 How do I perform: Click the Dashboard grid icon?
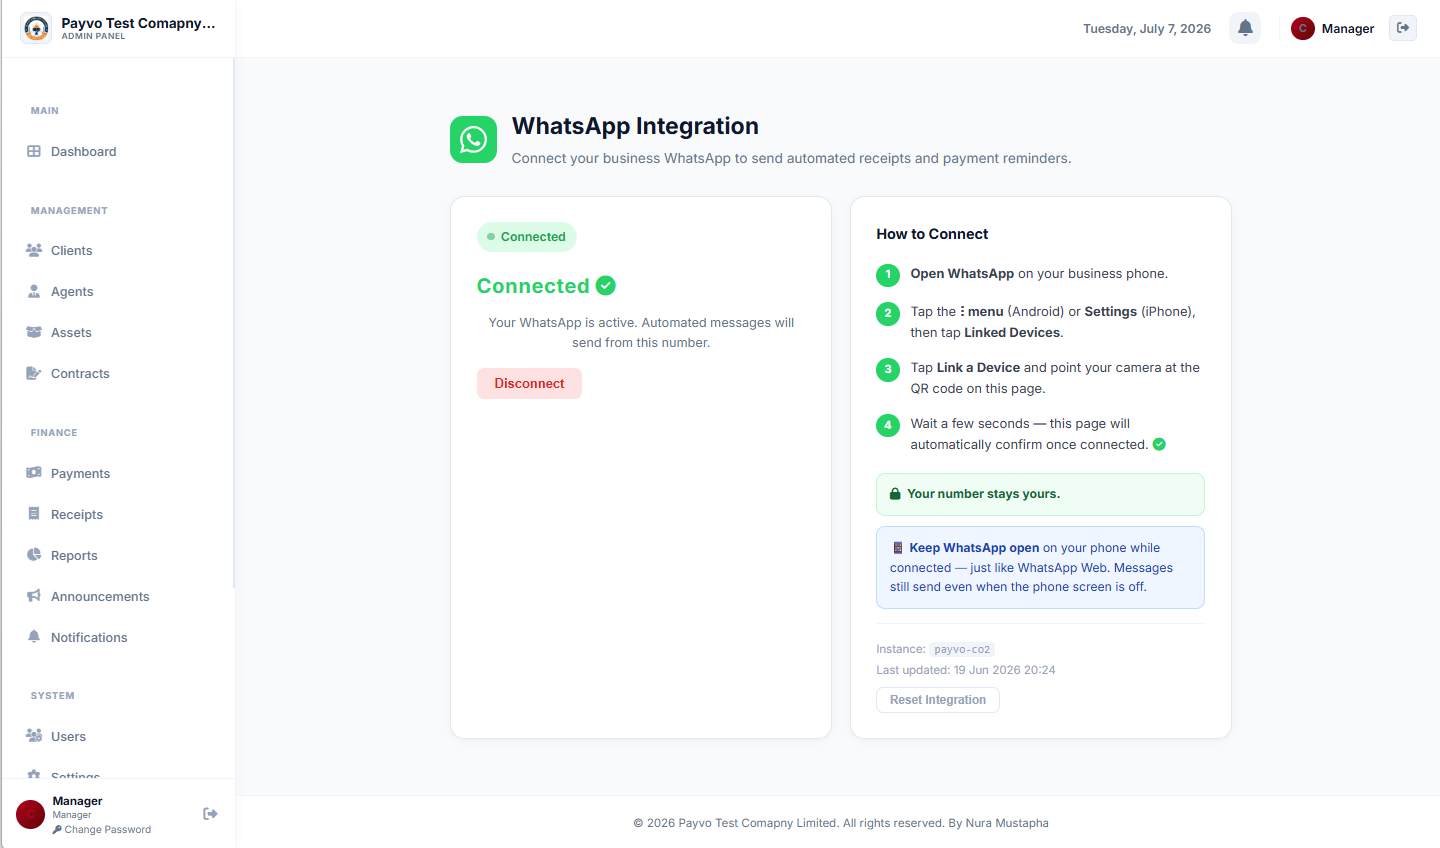34,151
